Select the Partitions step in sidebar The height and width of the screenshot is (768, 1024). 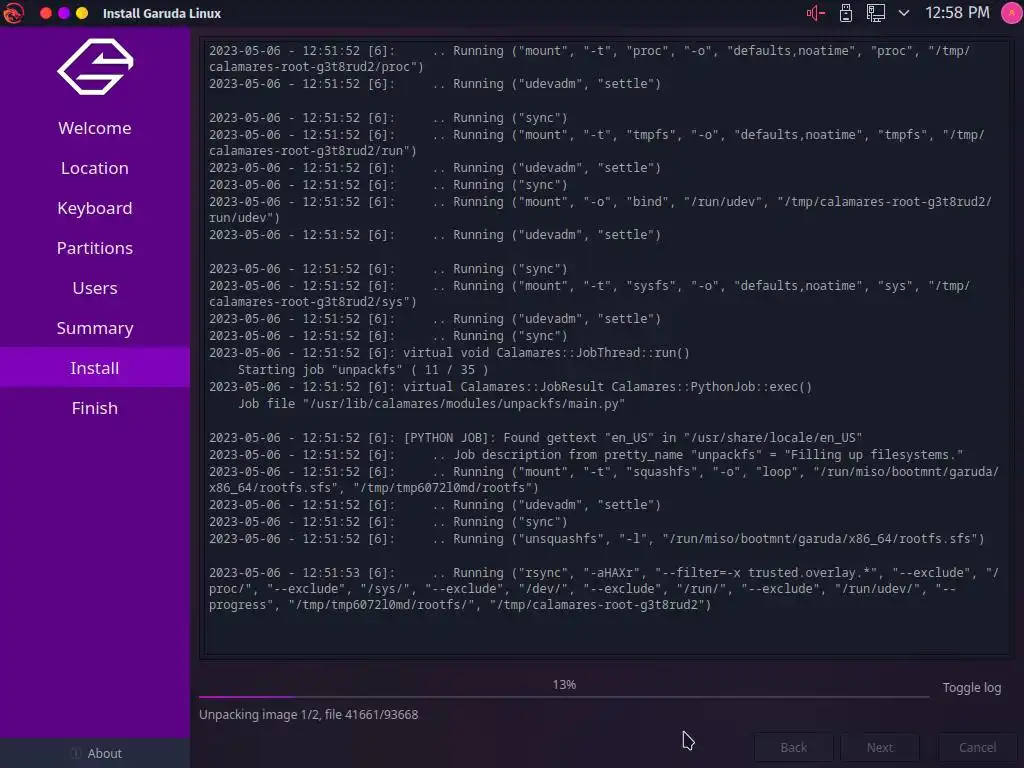click(x=95, y=248)
